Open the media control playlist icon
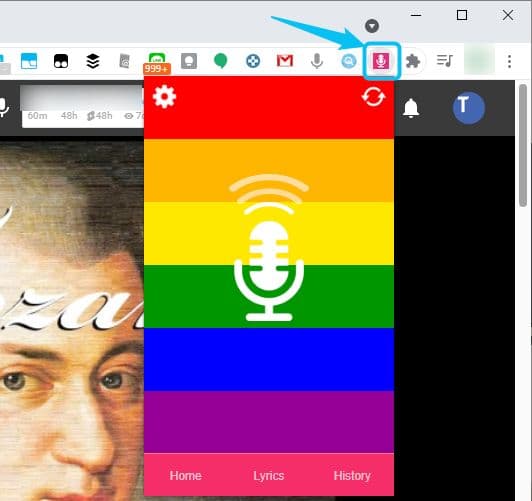This screenshot has height=501, width=532. [x=444, y=61]
